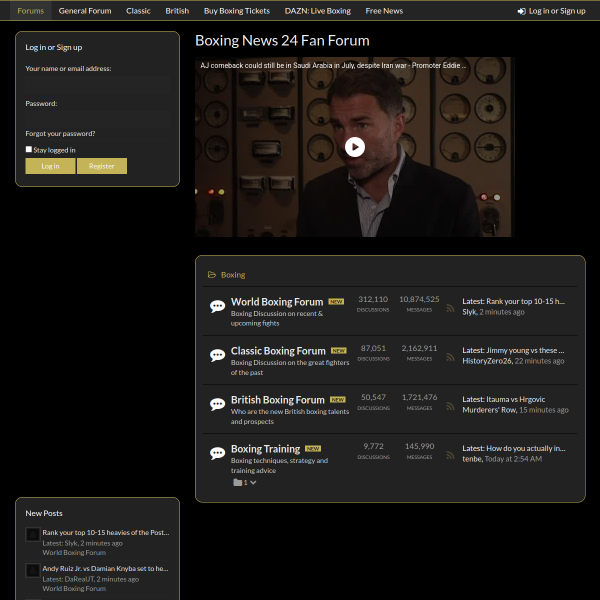Click the open folder icon beside Boxing

point(212,275)
